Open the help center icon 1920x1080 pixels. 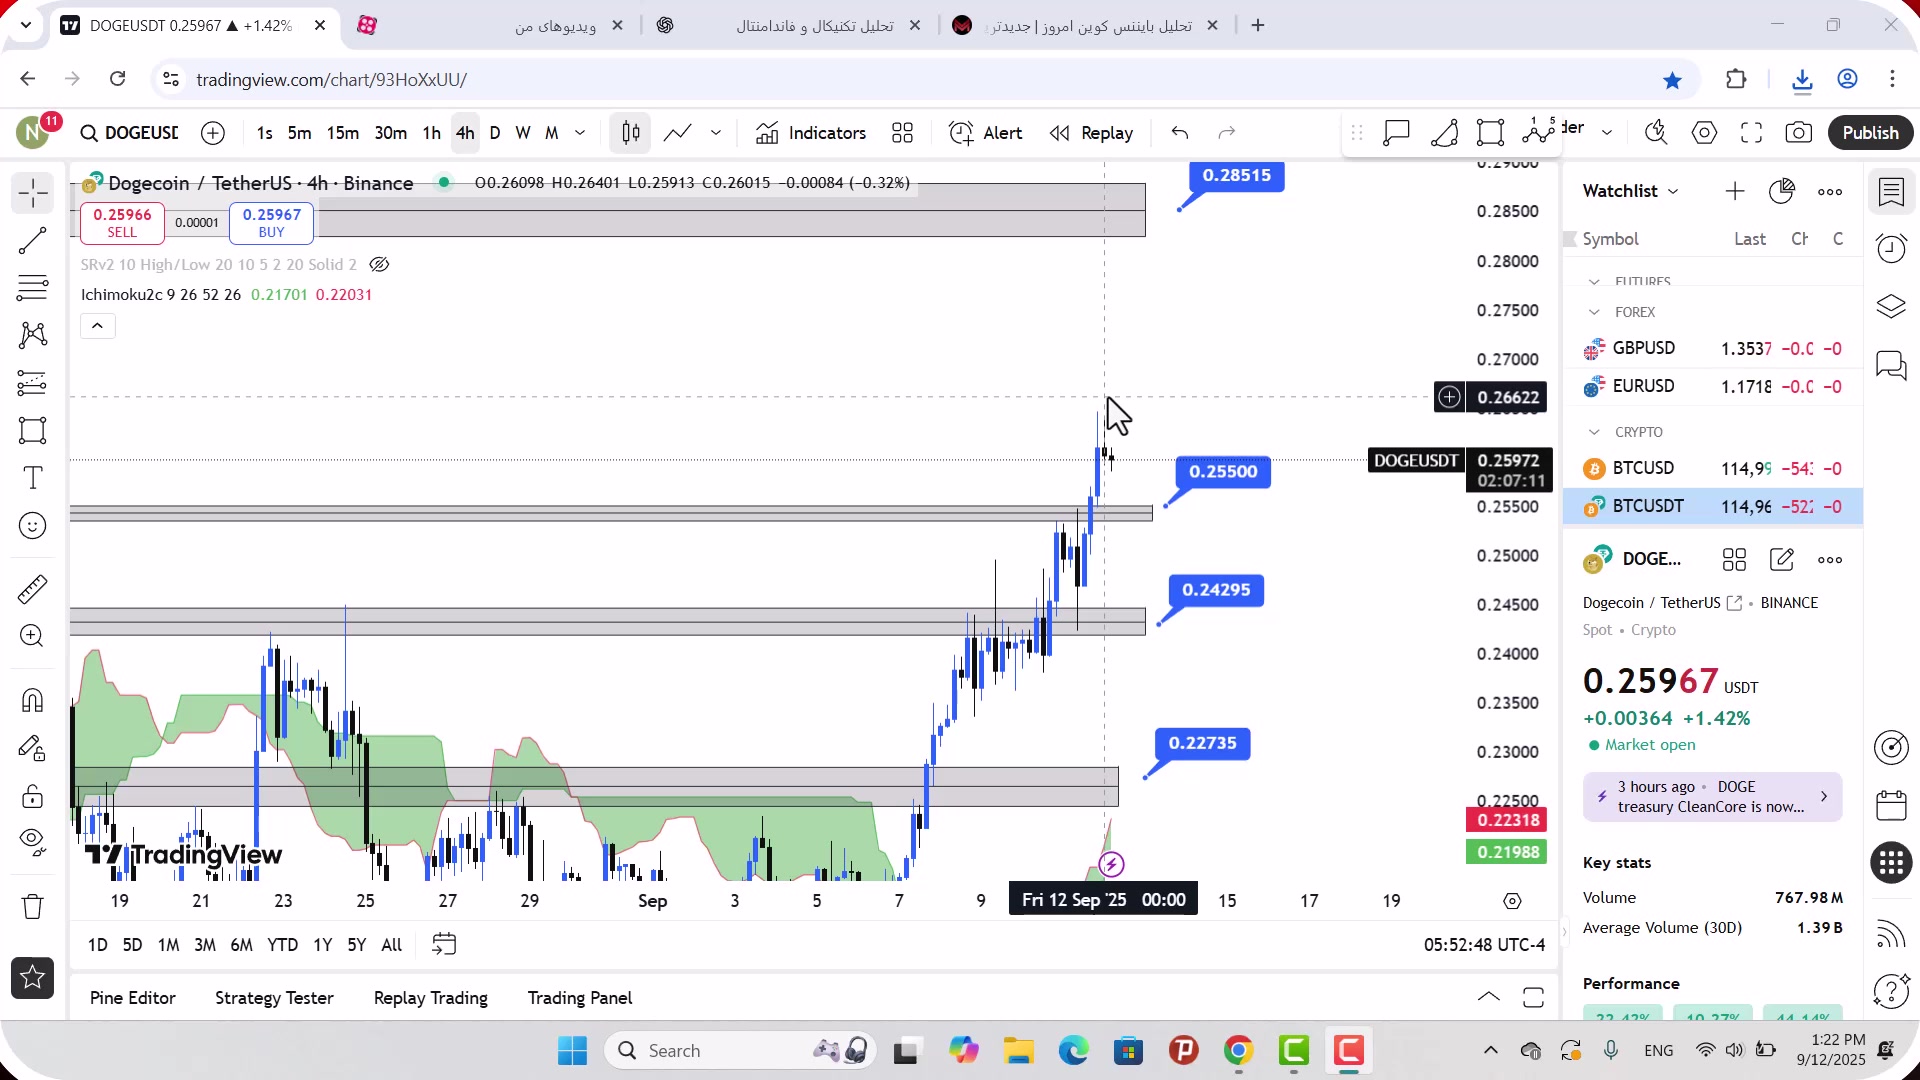coord(1891,991)
